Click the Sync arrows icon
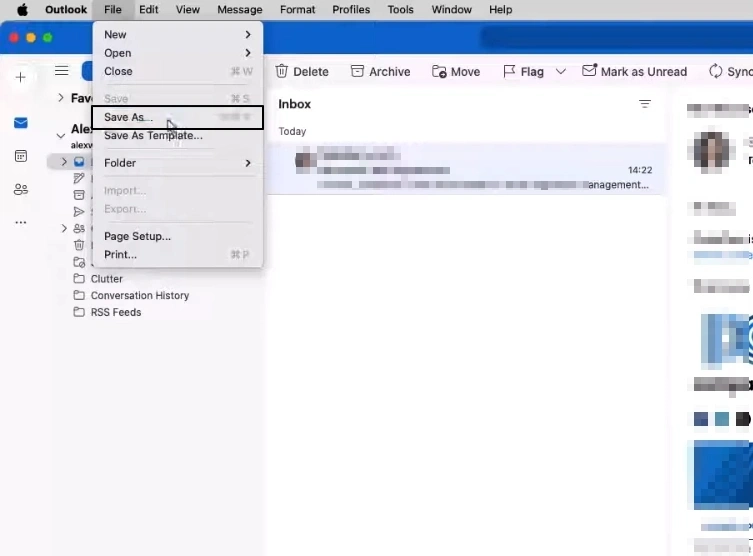The image size is (753, 556). [x=716, y=71]
